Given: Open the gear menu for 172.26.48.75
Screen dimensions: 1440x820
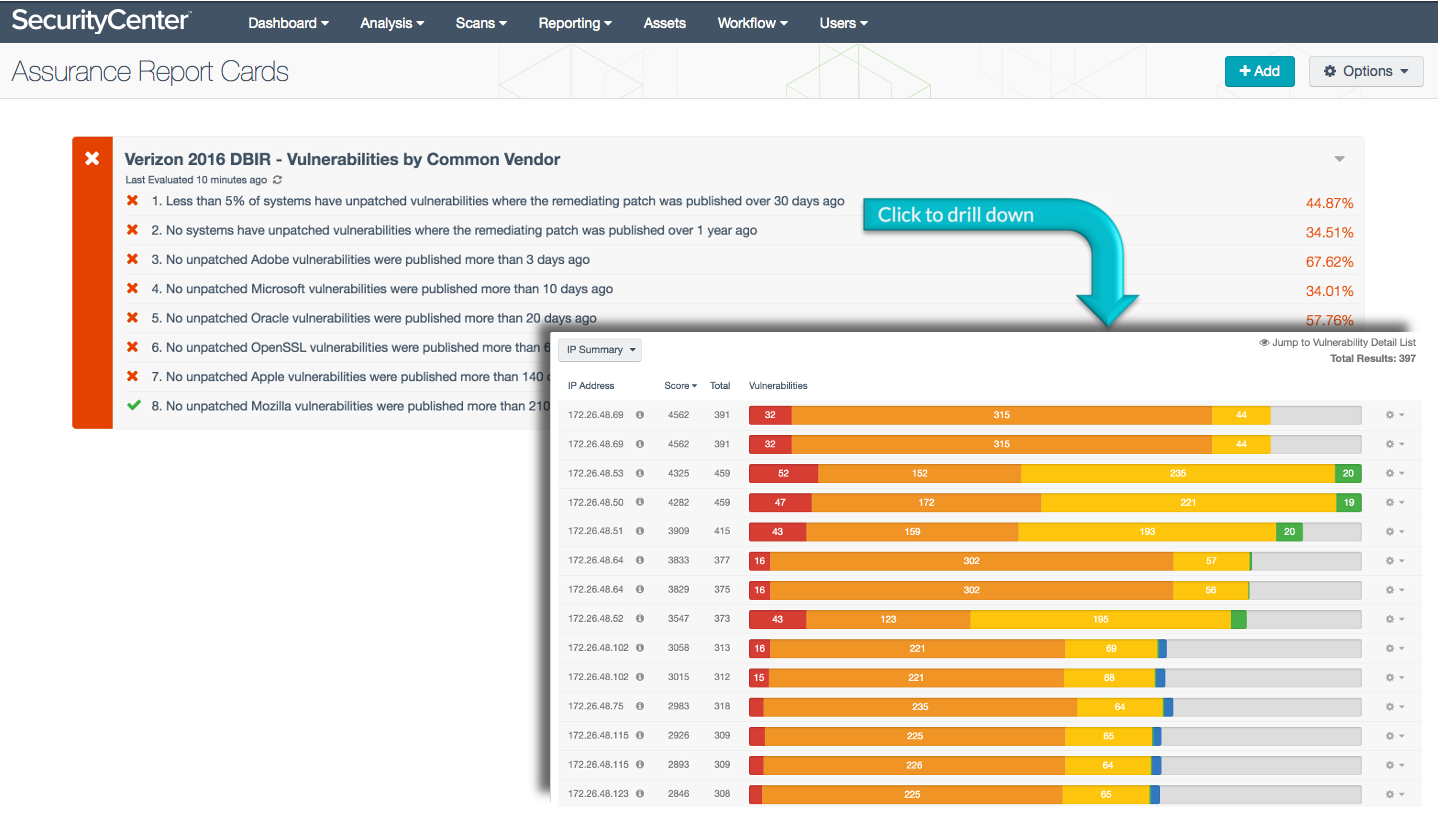Looking at the screenshot, I should [x=1395, y=706].
